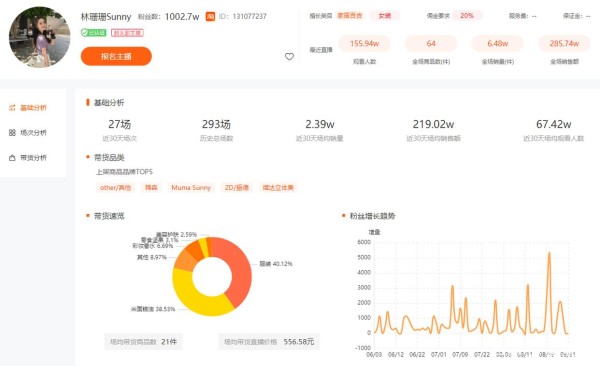Select the Muma Sunny brand tag

191,188
